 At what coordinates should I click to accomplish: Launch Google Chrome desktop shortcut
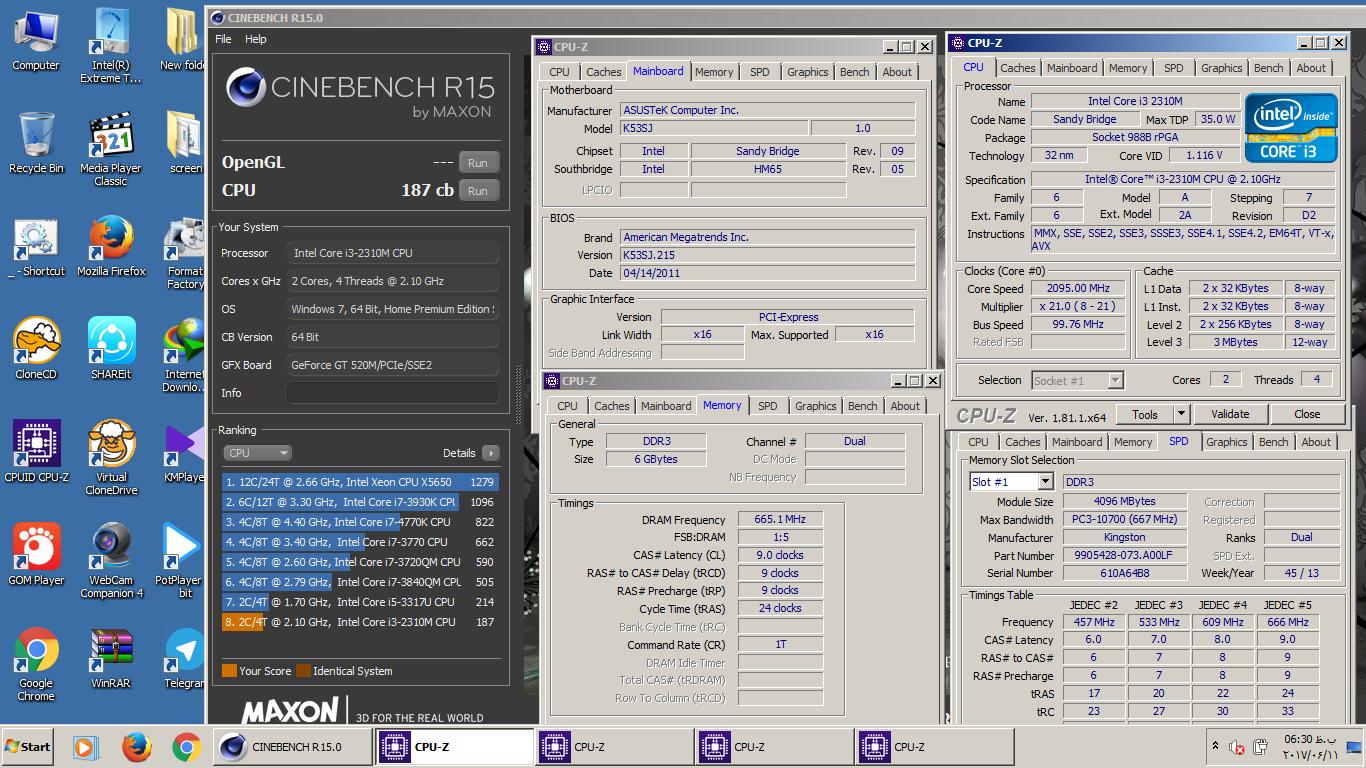point(36,664)
